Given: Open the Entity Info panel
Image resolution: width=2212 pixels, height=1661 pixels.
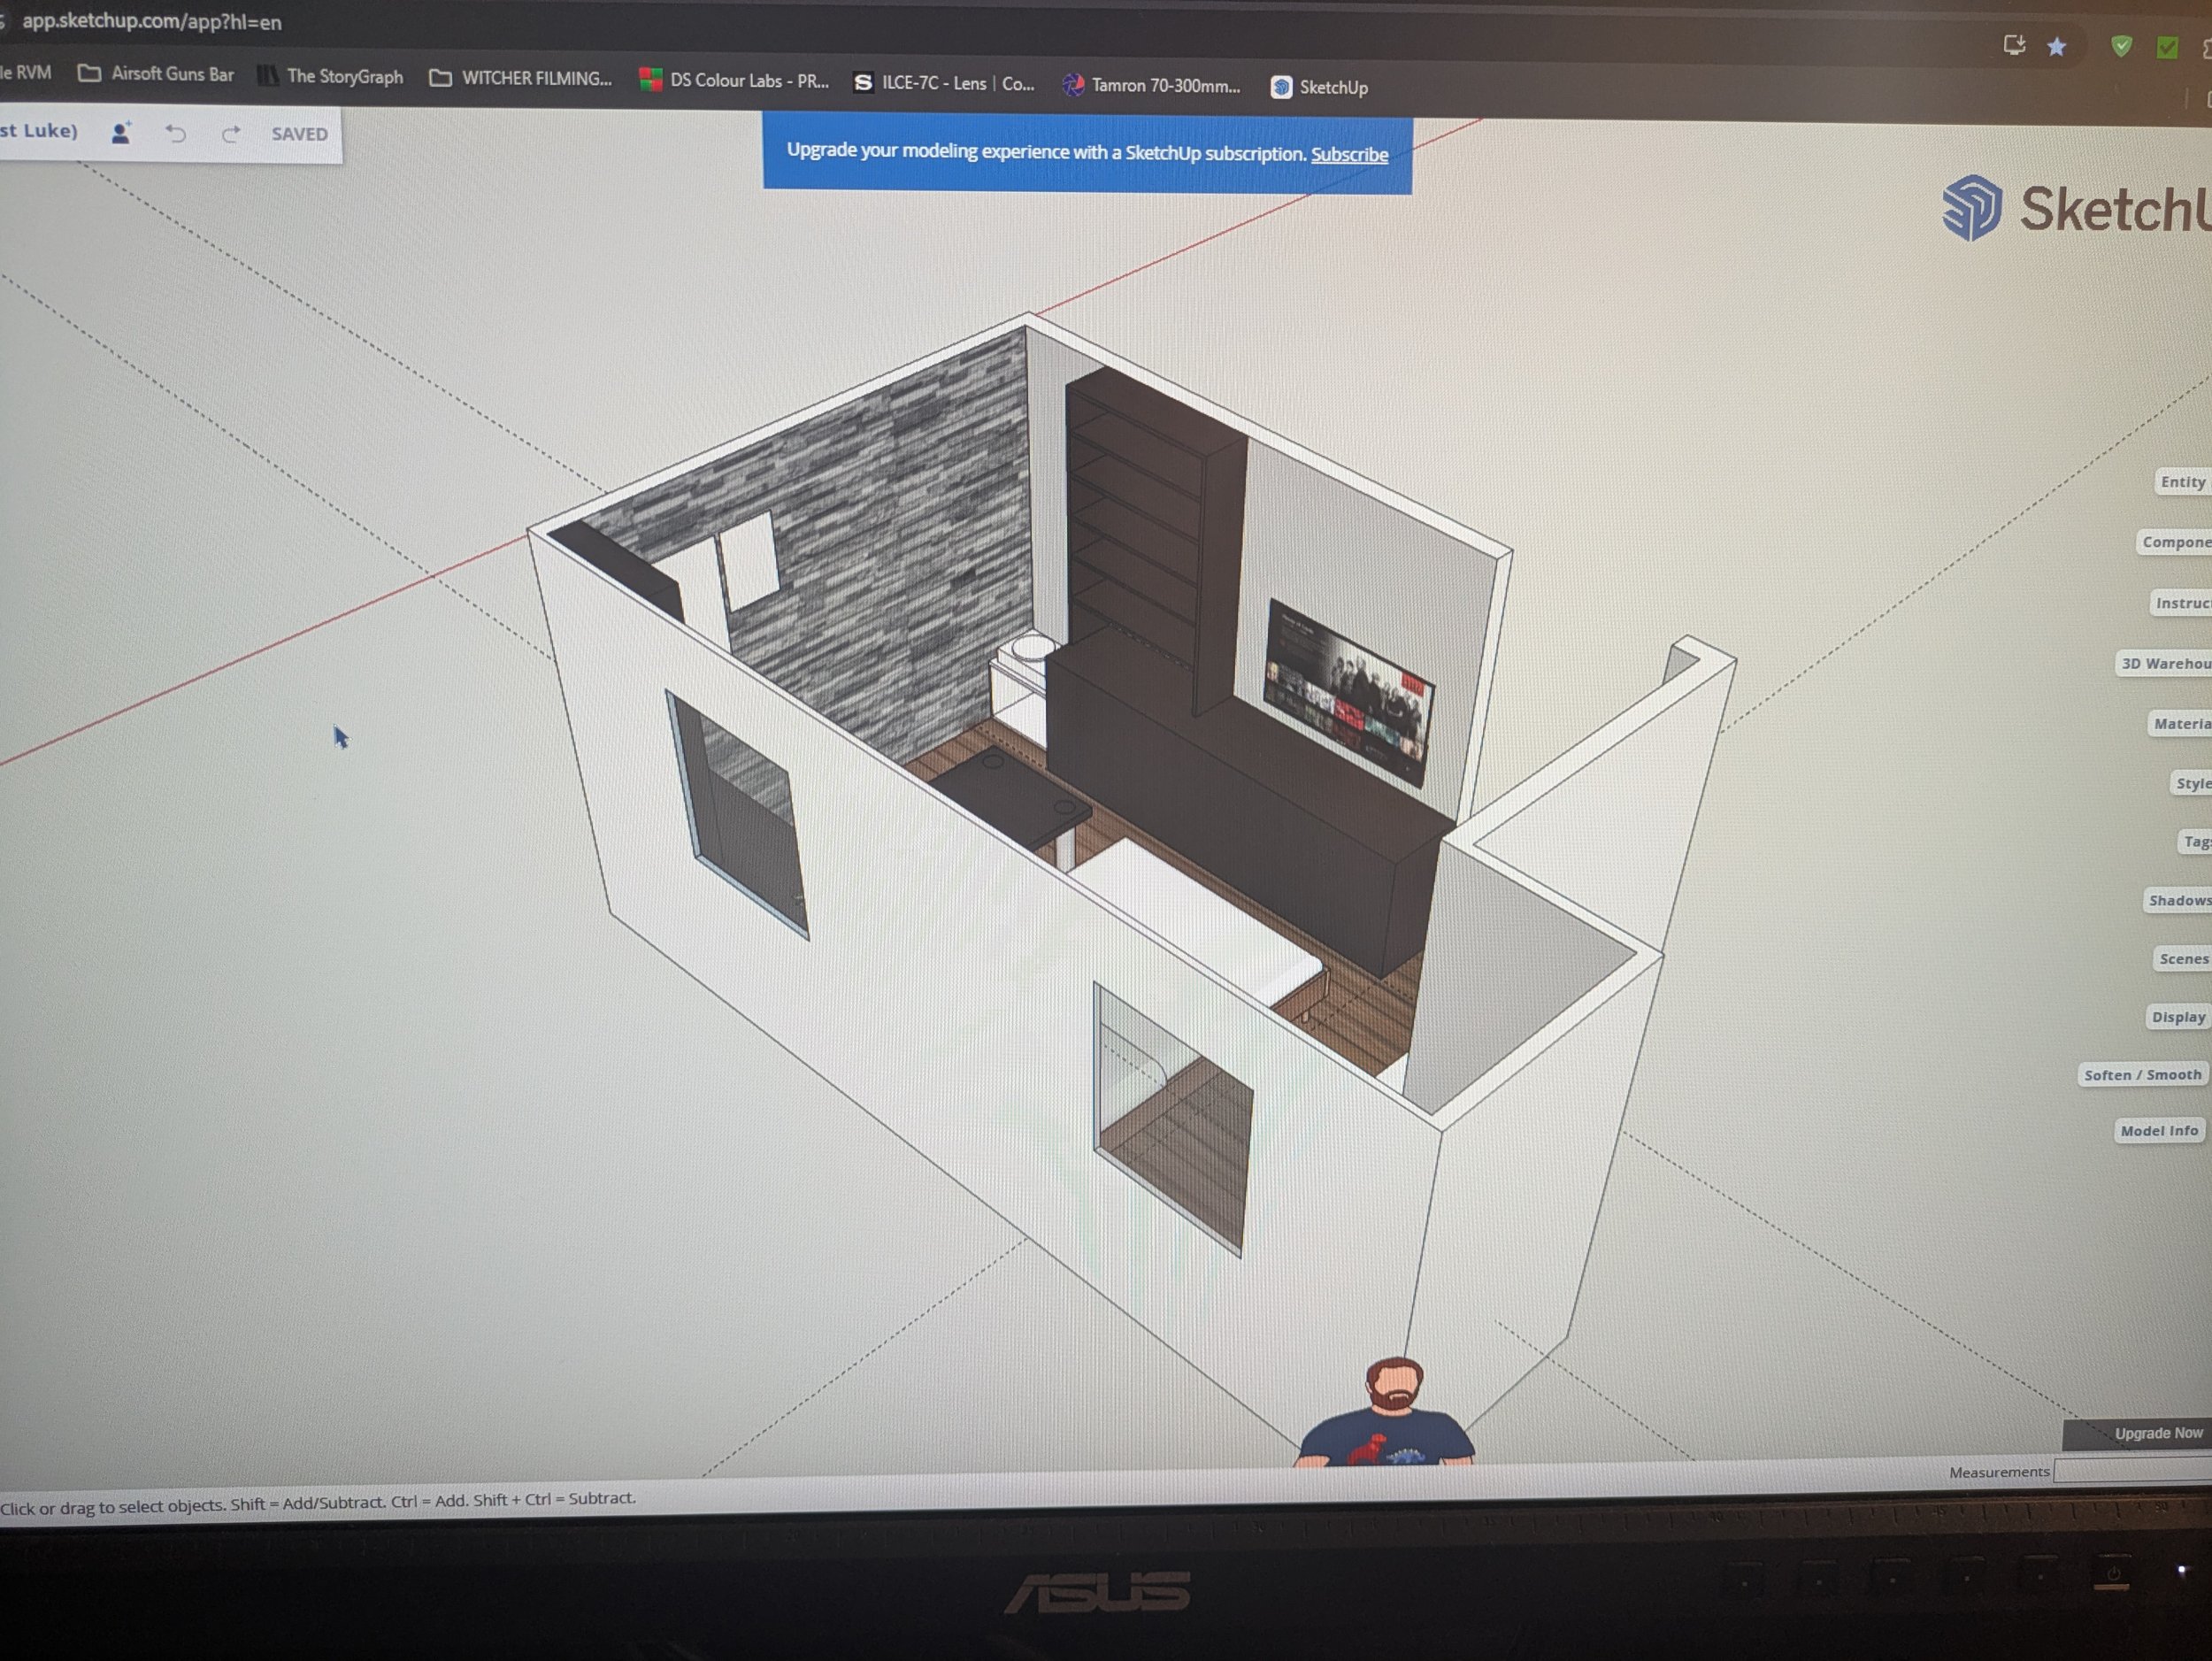Looking at the screenshot, I should (2182, 482).
